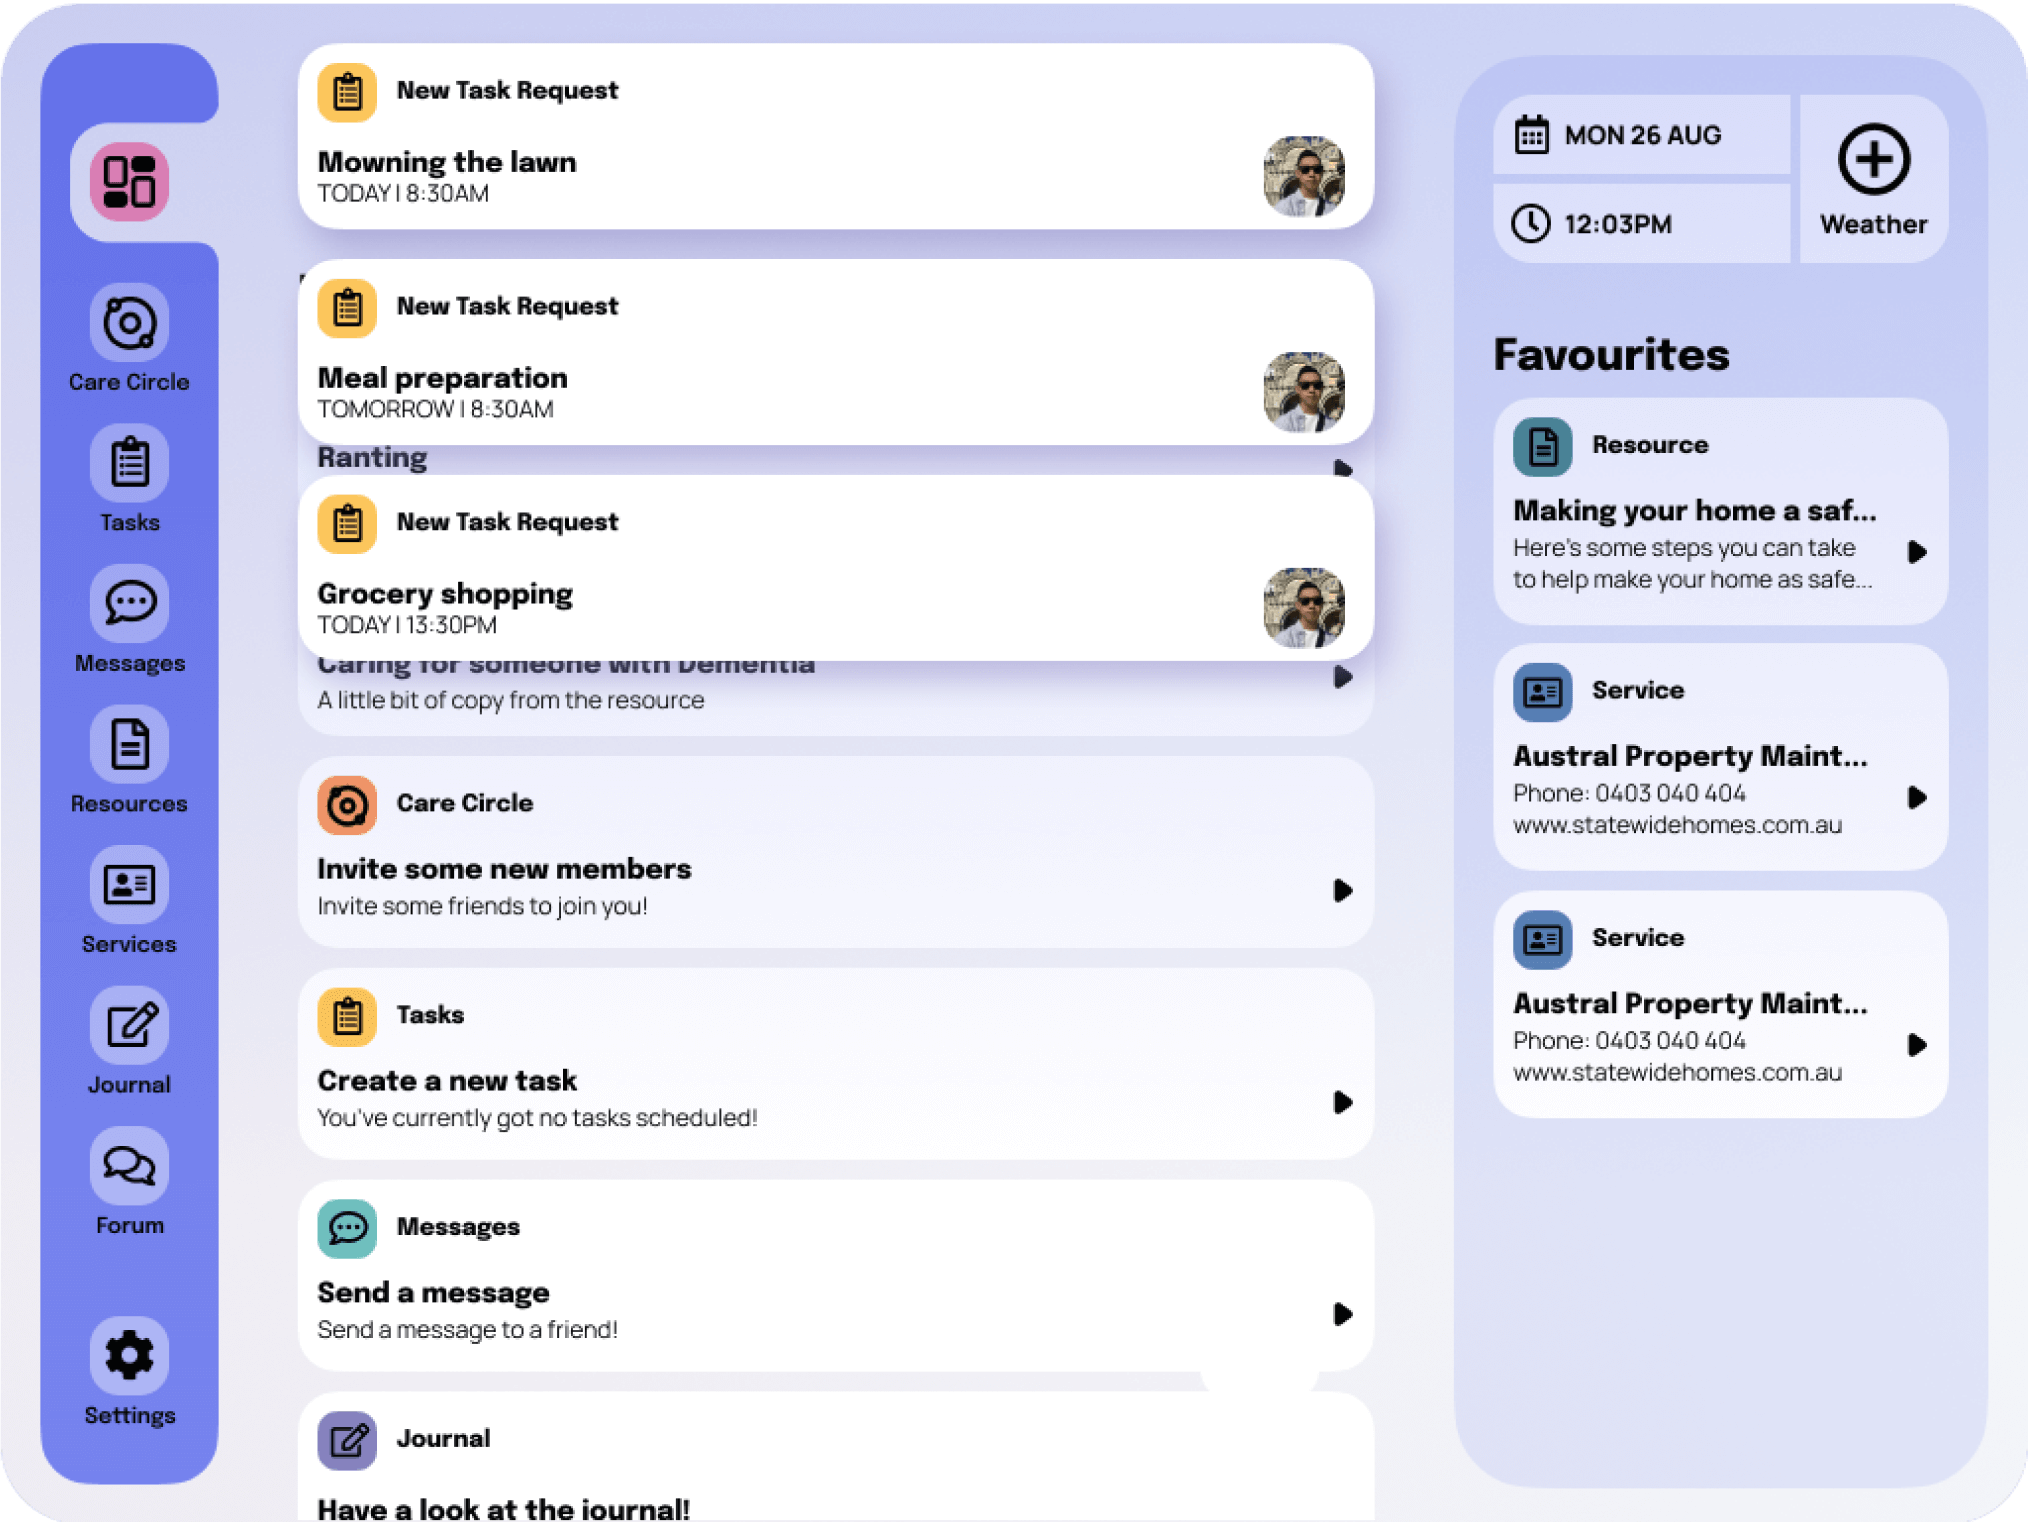2029x1522 pixels.
Task: Expand the Create a new task arrow
Action: 1342,1103
